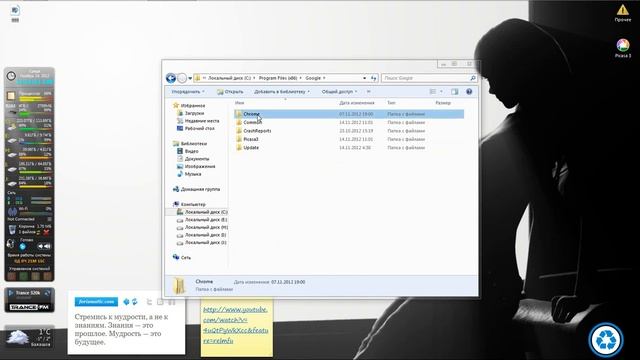Go back with the Explorer back arrow
This screenshot has width=640, height=360.
point(171,78)
